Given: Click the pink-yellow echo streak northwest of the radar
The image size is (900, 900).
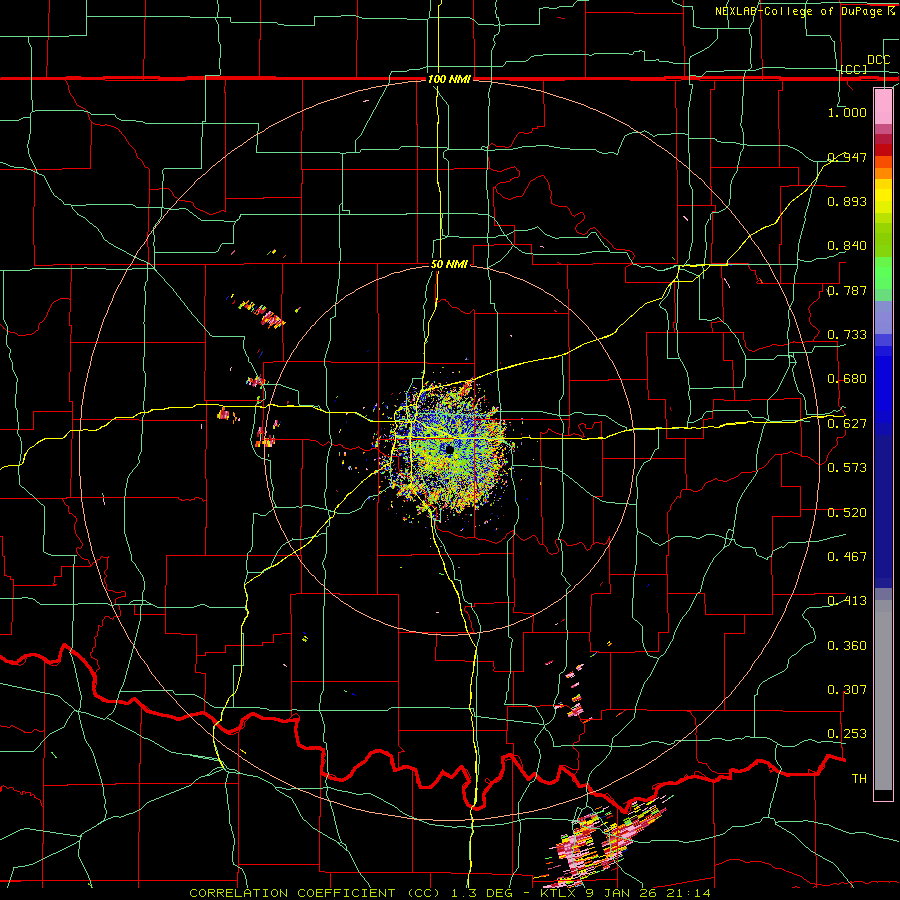Looking at the screenshot, I should pyautogui.click(x=262, y=313).
